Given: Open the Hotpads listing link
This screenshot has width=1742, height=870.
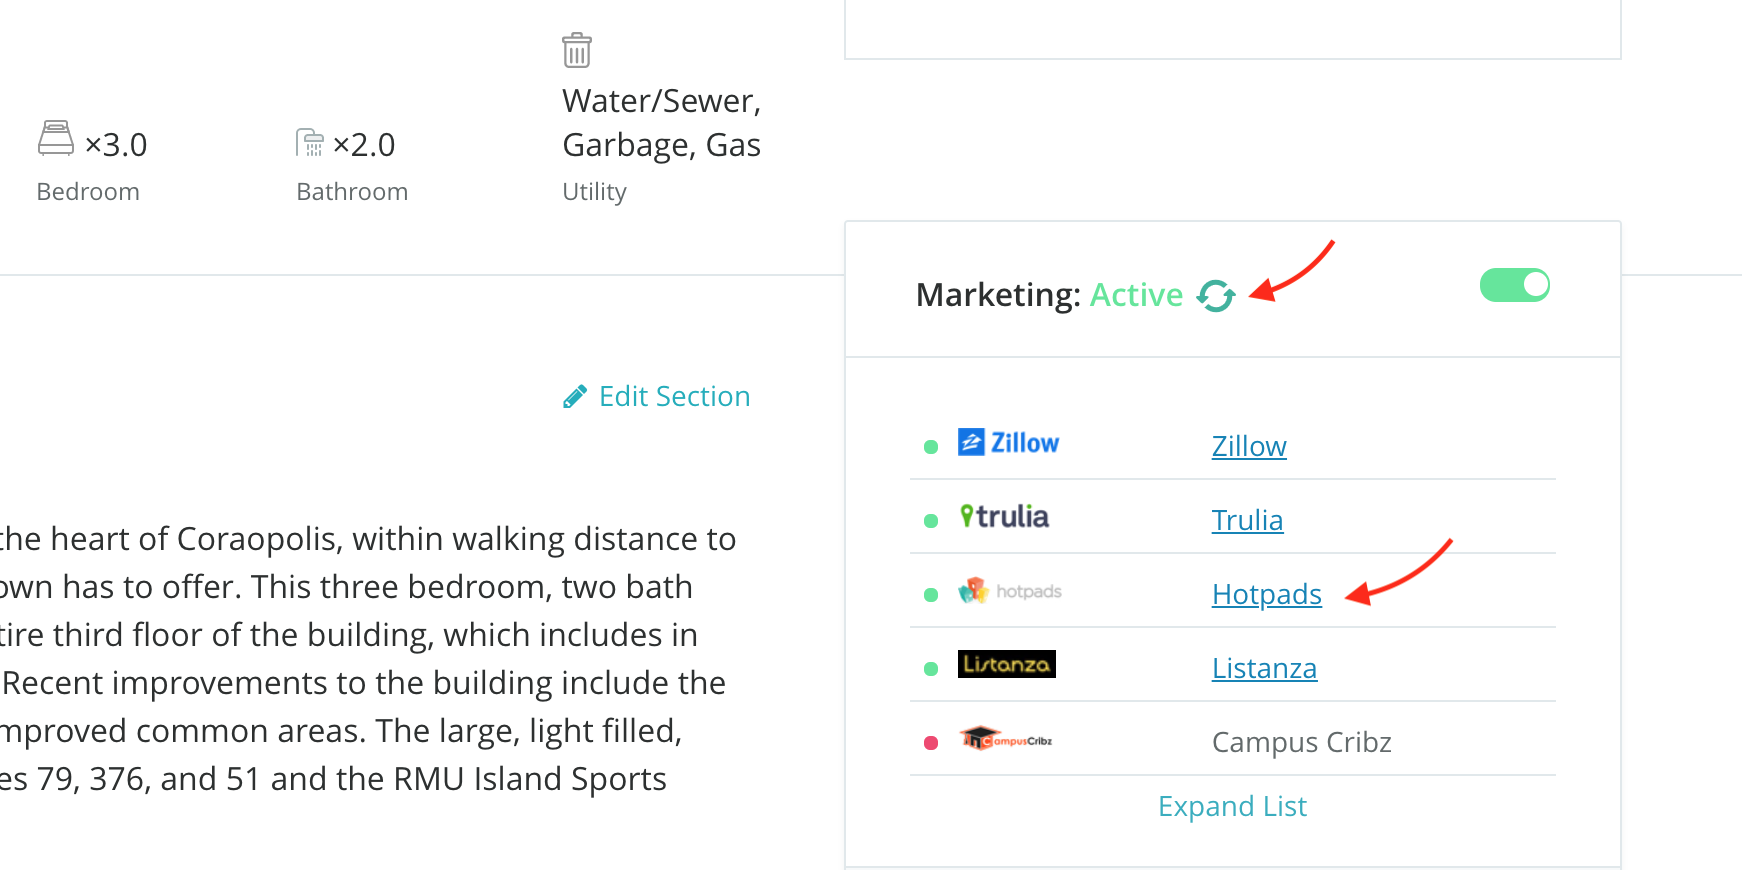Looking at the screenshot, I should coord(1266,594).
